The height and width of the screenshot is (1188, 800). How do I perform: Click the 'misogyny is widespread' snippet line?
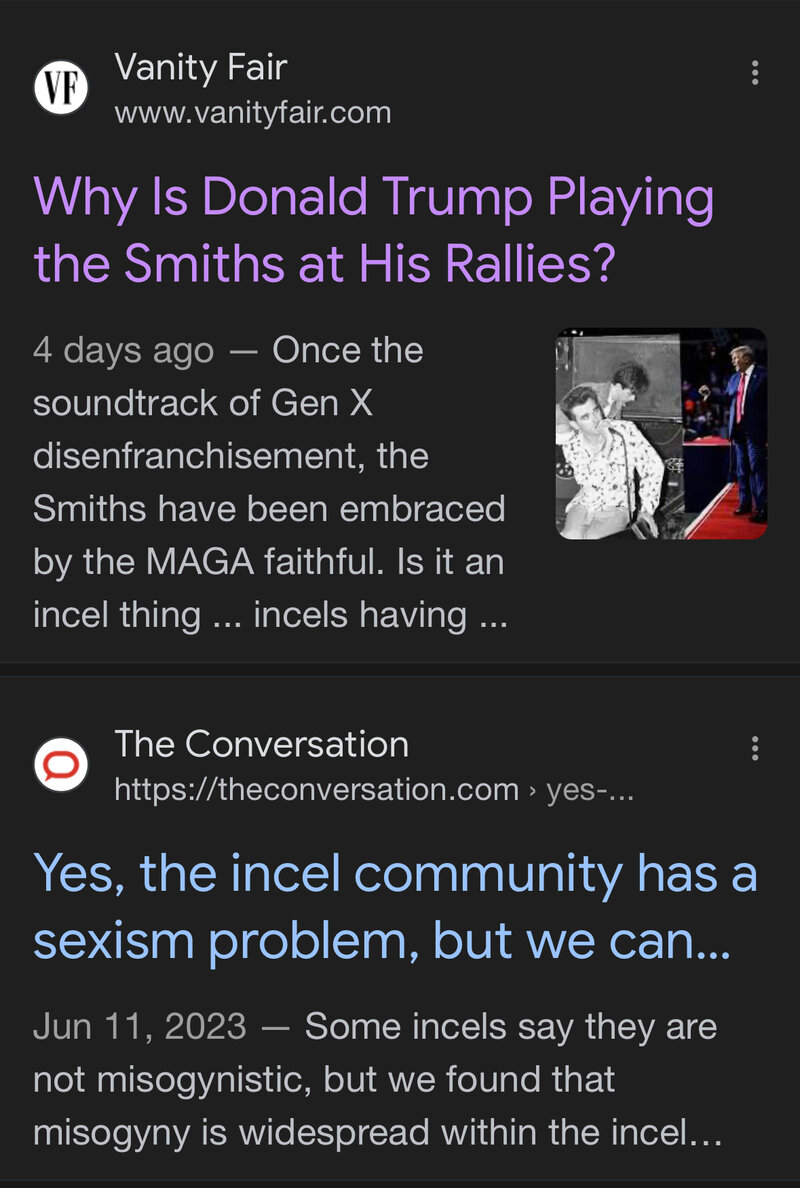point(376,1132)
